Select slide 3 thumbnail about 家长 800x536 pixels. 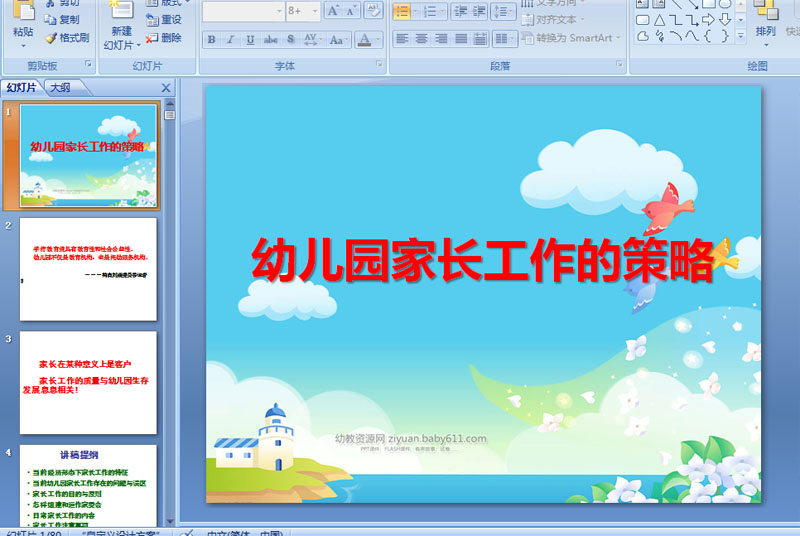88,382
